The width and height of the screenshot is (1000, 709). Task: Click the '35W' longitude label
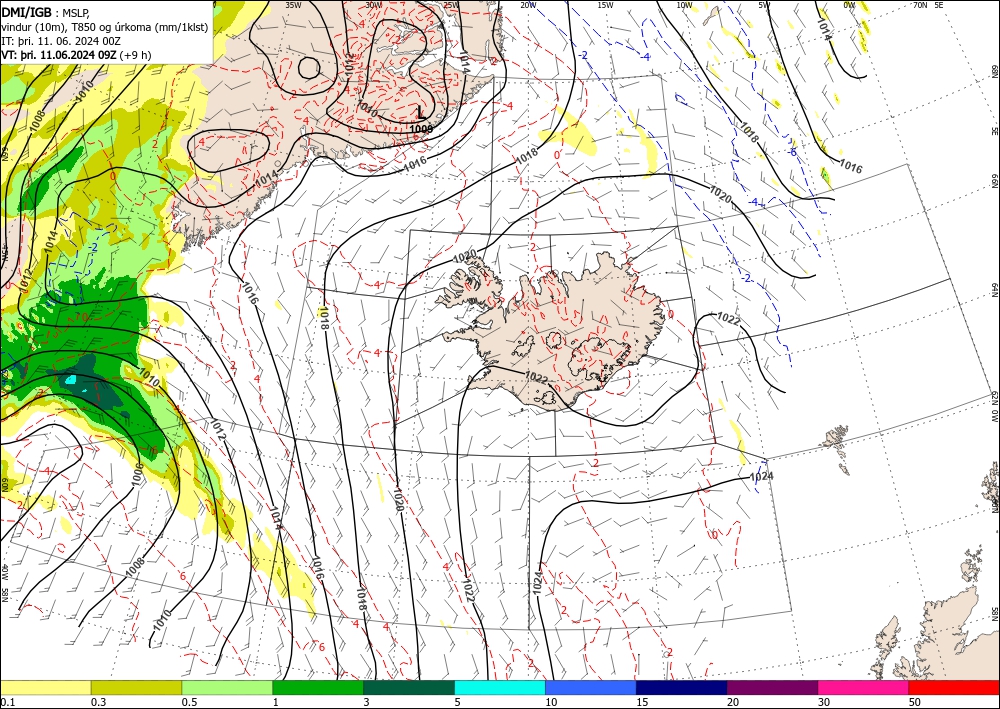point(293,4)
